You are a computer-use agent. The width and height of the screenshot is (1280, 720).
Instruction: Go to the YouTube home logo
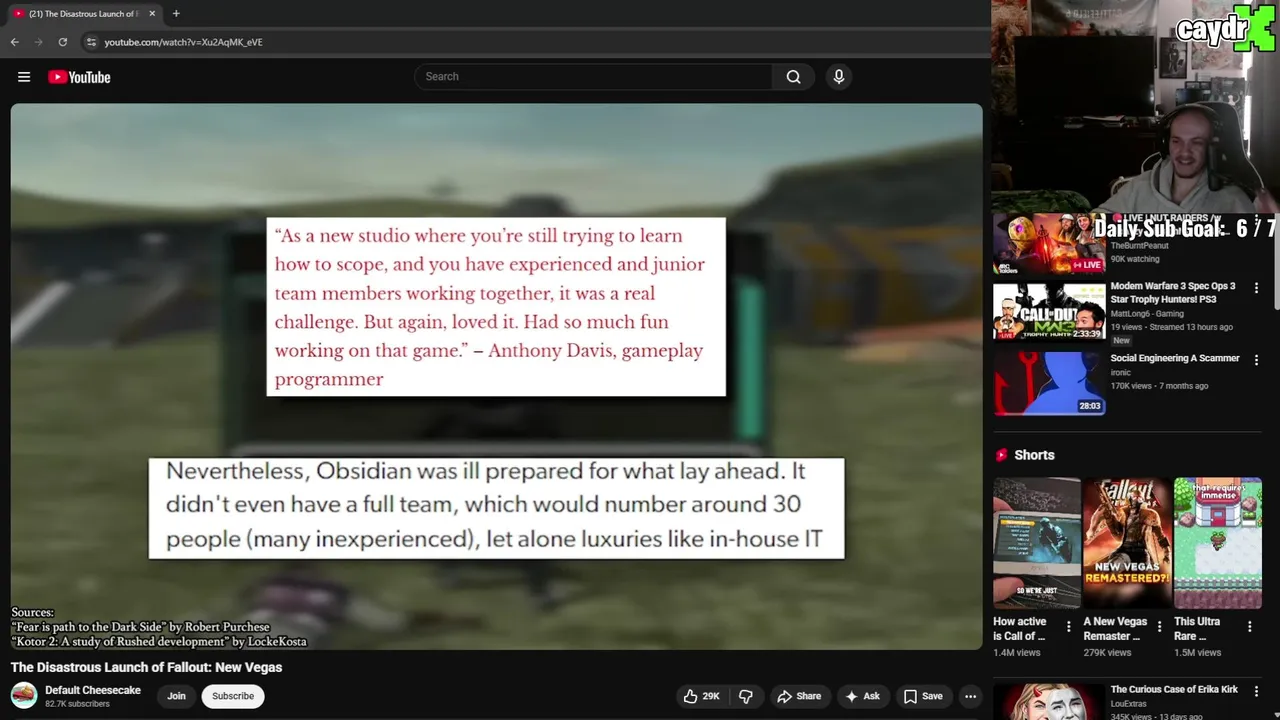79,77
